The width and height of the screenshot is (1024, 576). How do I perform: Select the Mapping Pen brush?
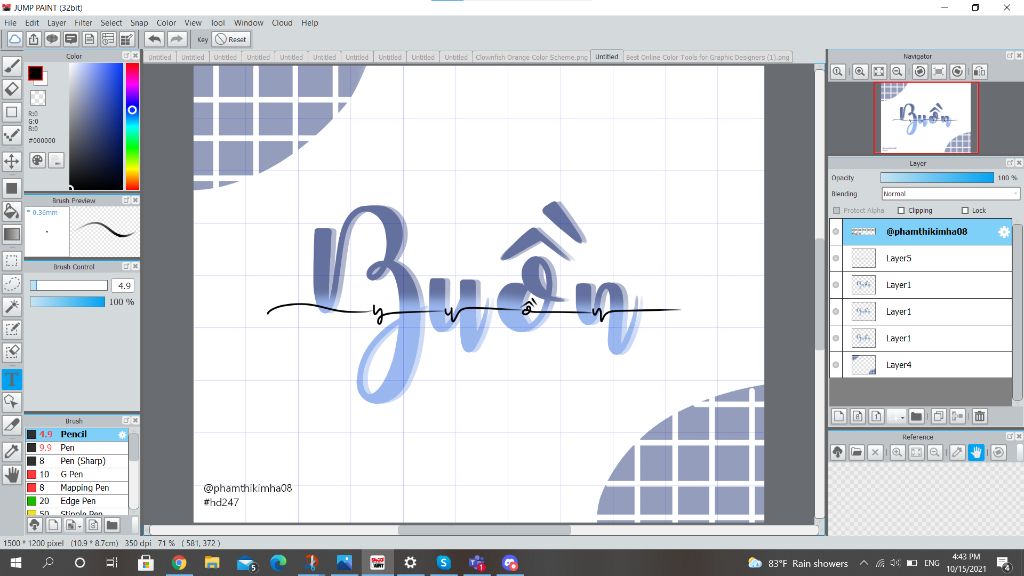[x=77, y=488]
